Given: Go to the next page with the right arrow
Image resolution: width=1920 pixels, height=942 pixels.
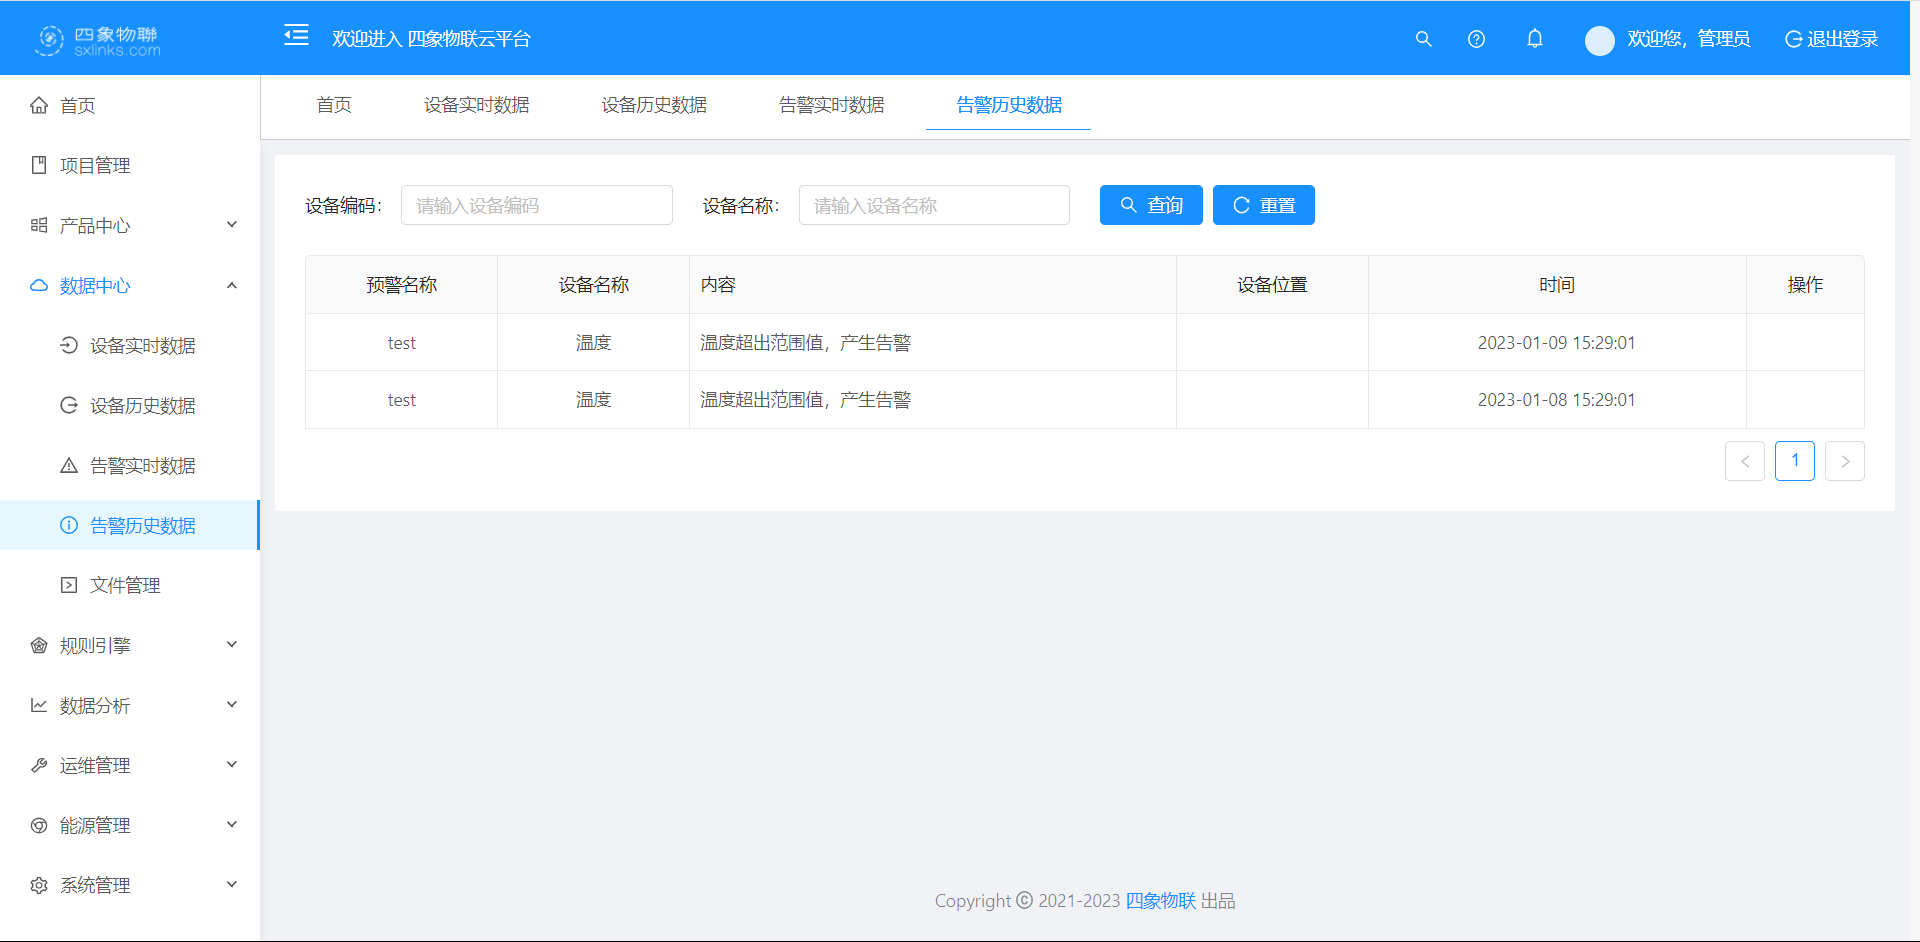Looking at the screenshot, I should pos(1845,461).
